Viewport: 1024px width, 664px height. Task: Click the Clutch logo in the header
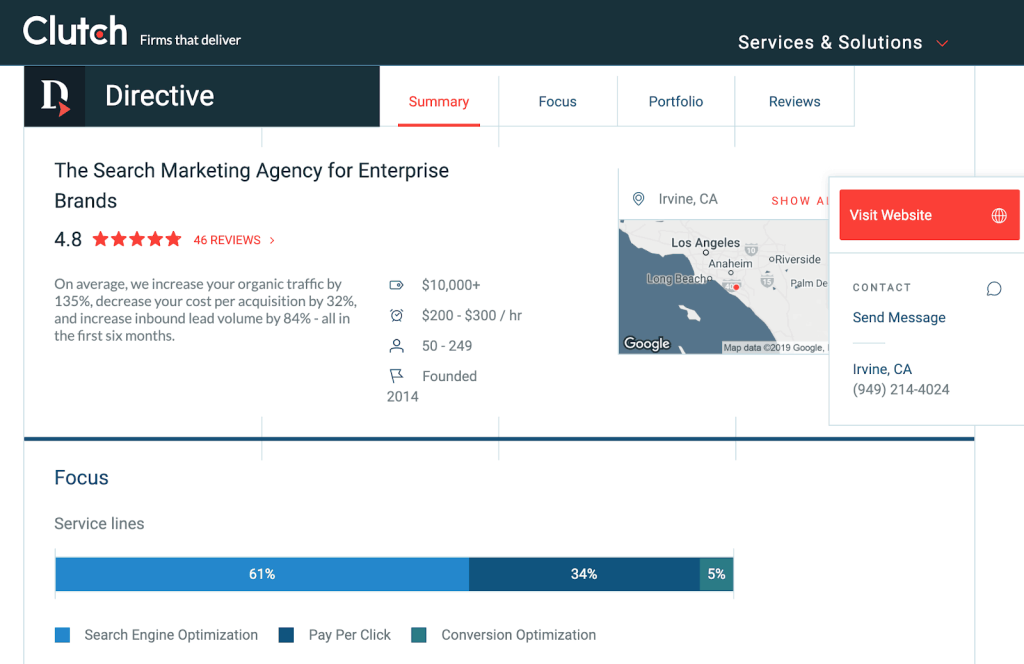click(x=75, y=30)
